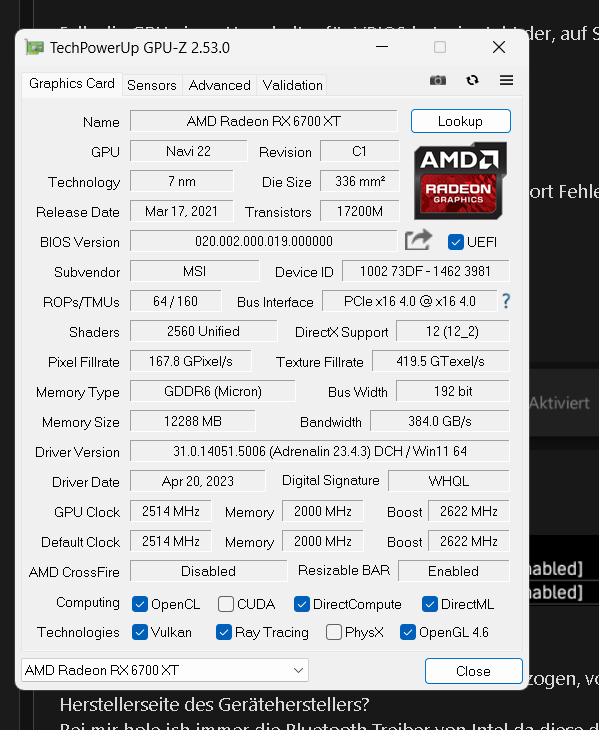Switch to the Sensors tab
Screen dimensions: 599x730
point(152,85)
